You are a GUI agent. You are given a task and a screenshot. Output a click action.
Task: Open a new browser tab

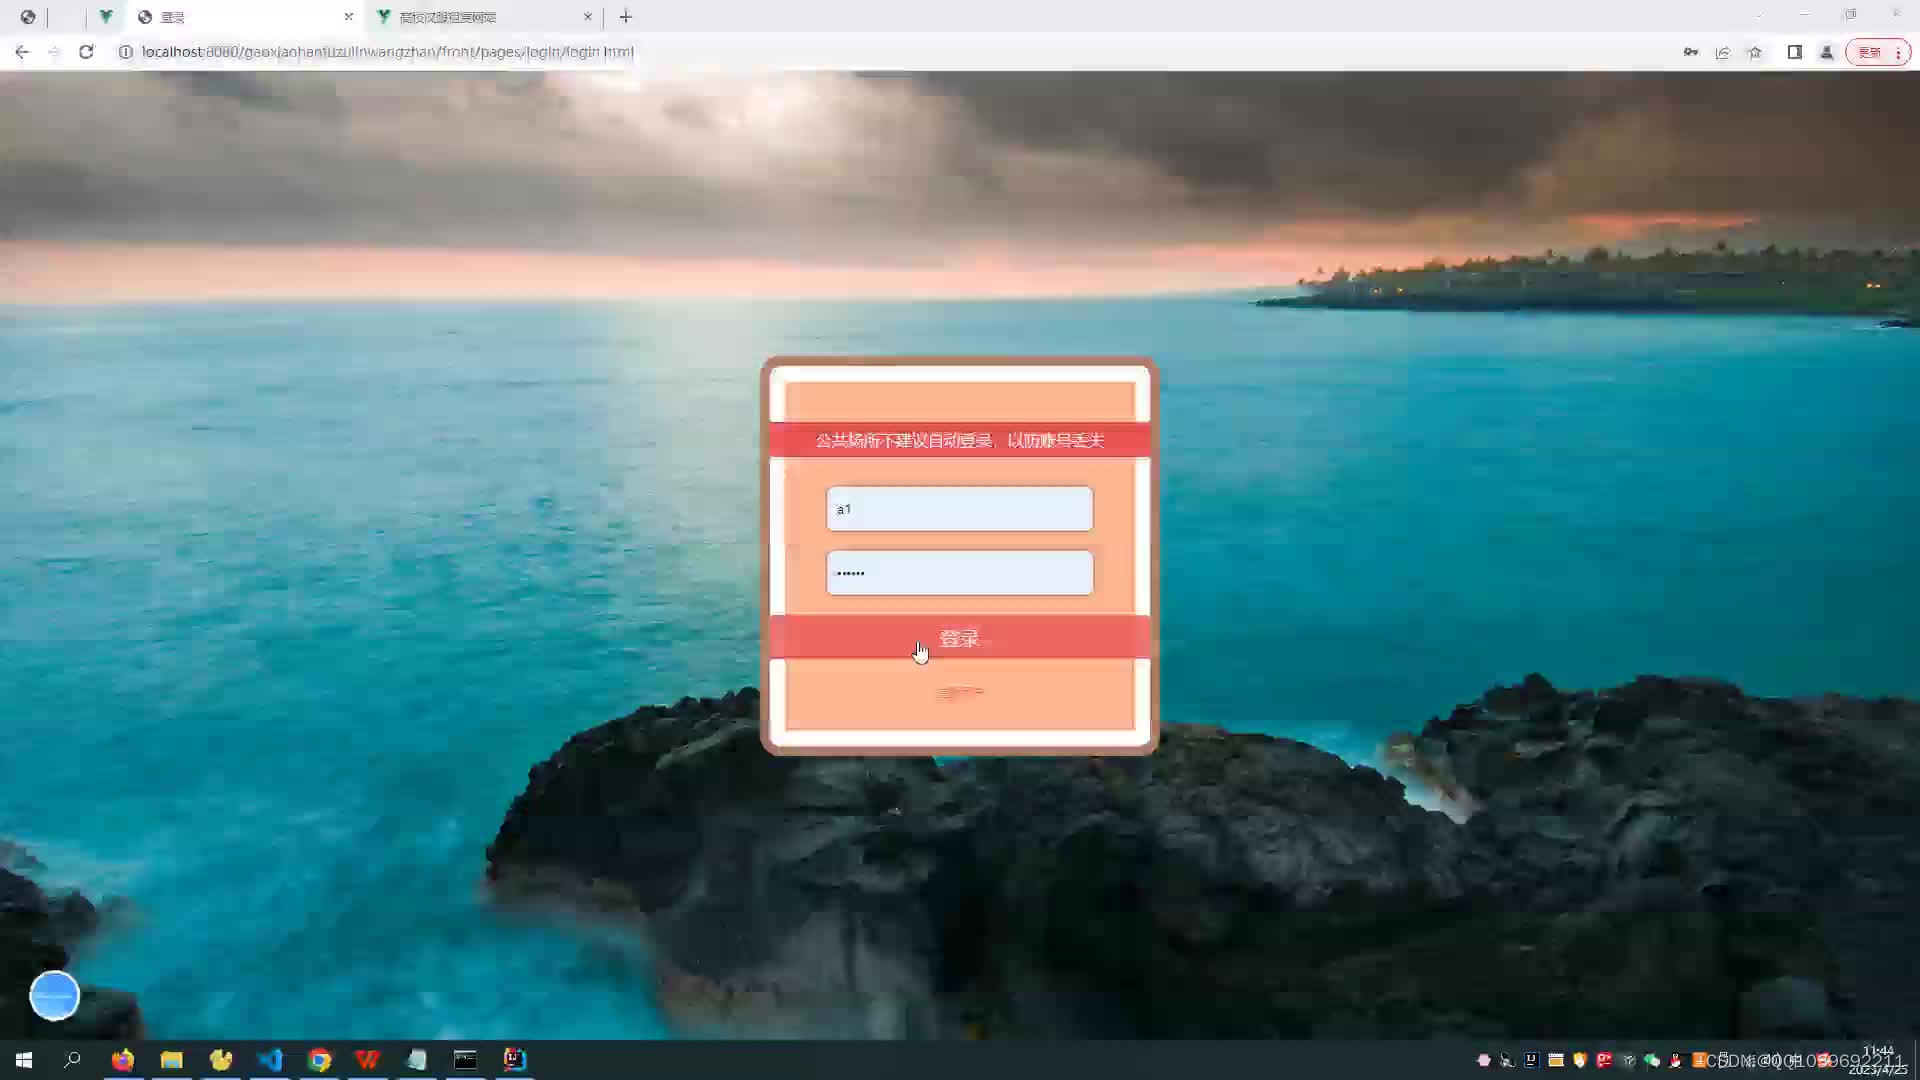click(626, 17)
